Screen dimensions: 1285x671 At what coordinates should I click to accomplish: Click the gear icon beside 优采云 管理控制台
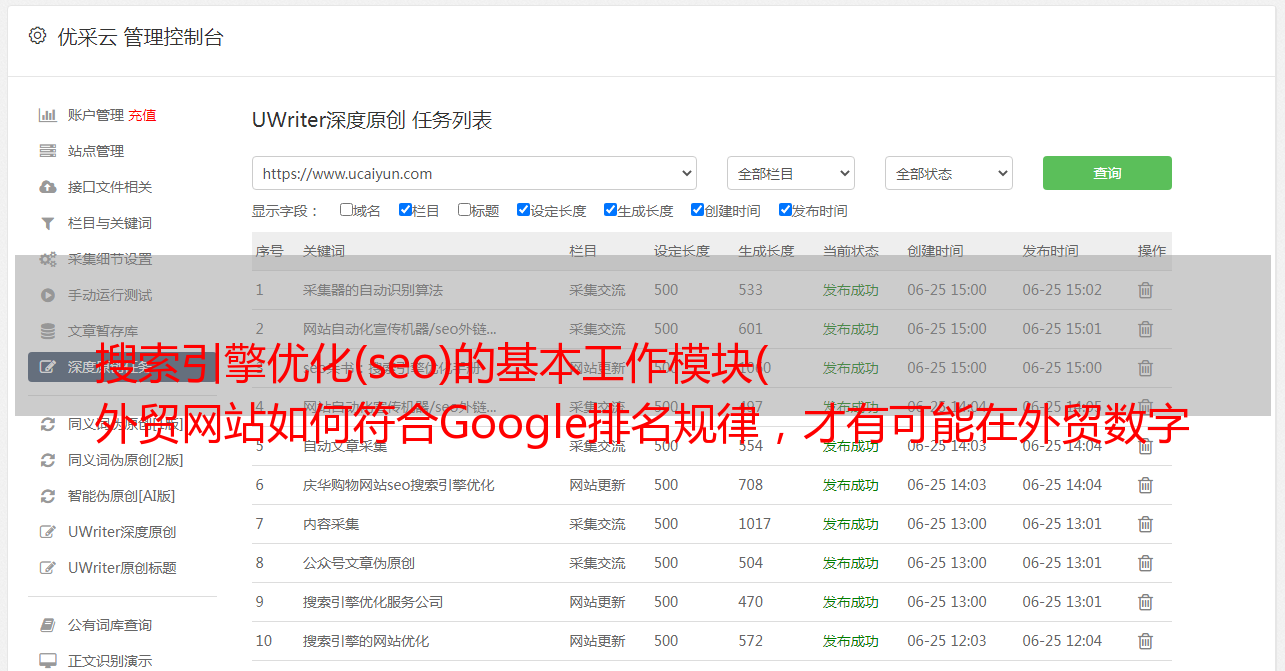37,36
